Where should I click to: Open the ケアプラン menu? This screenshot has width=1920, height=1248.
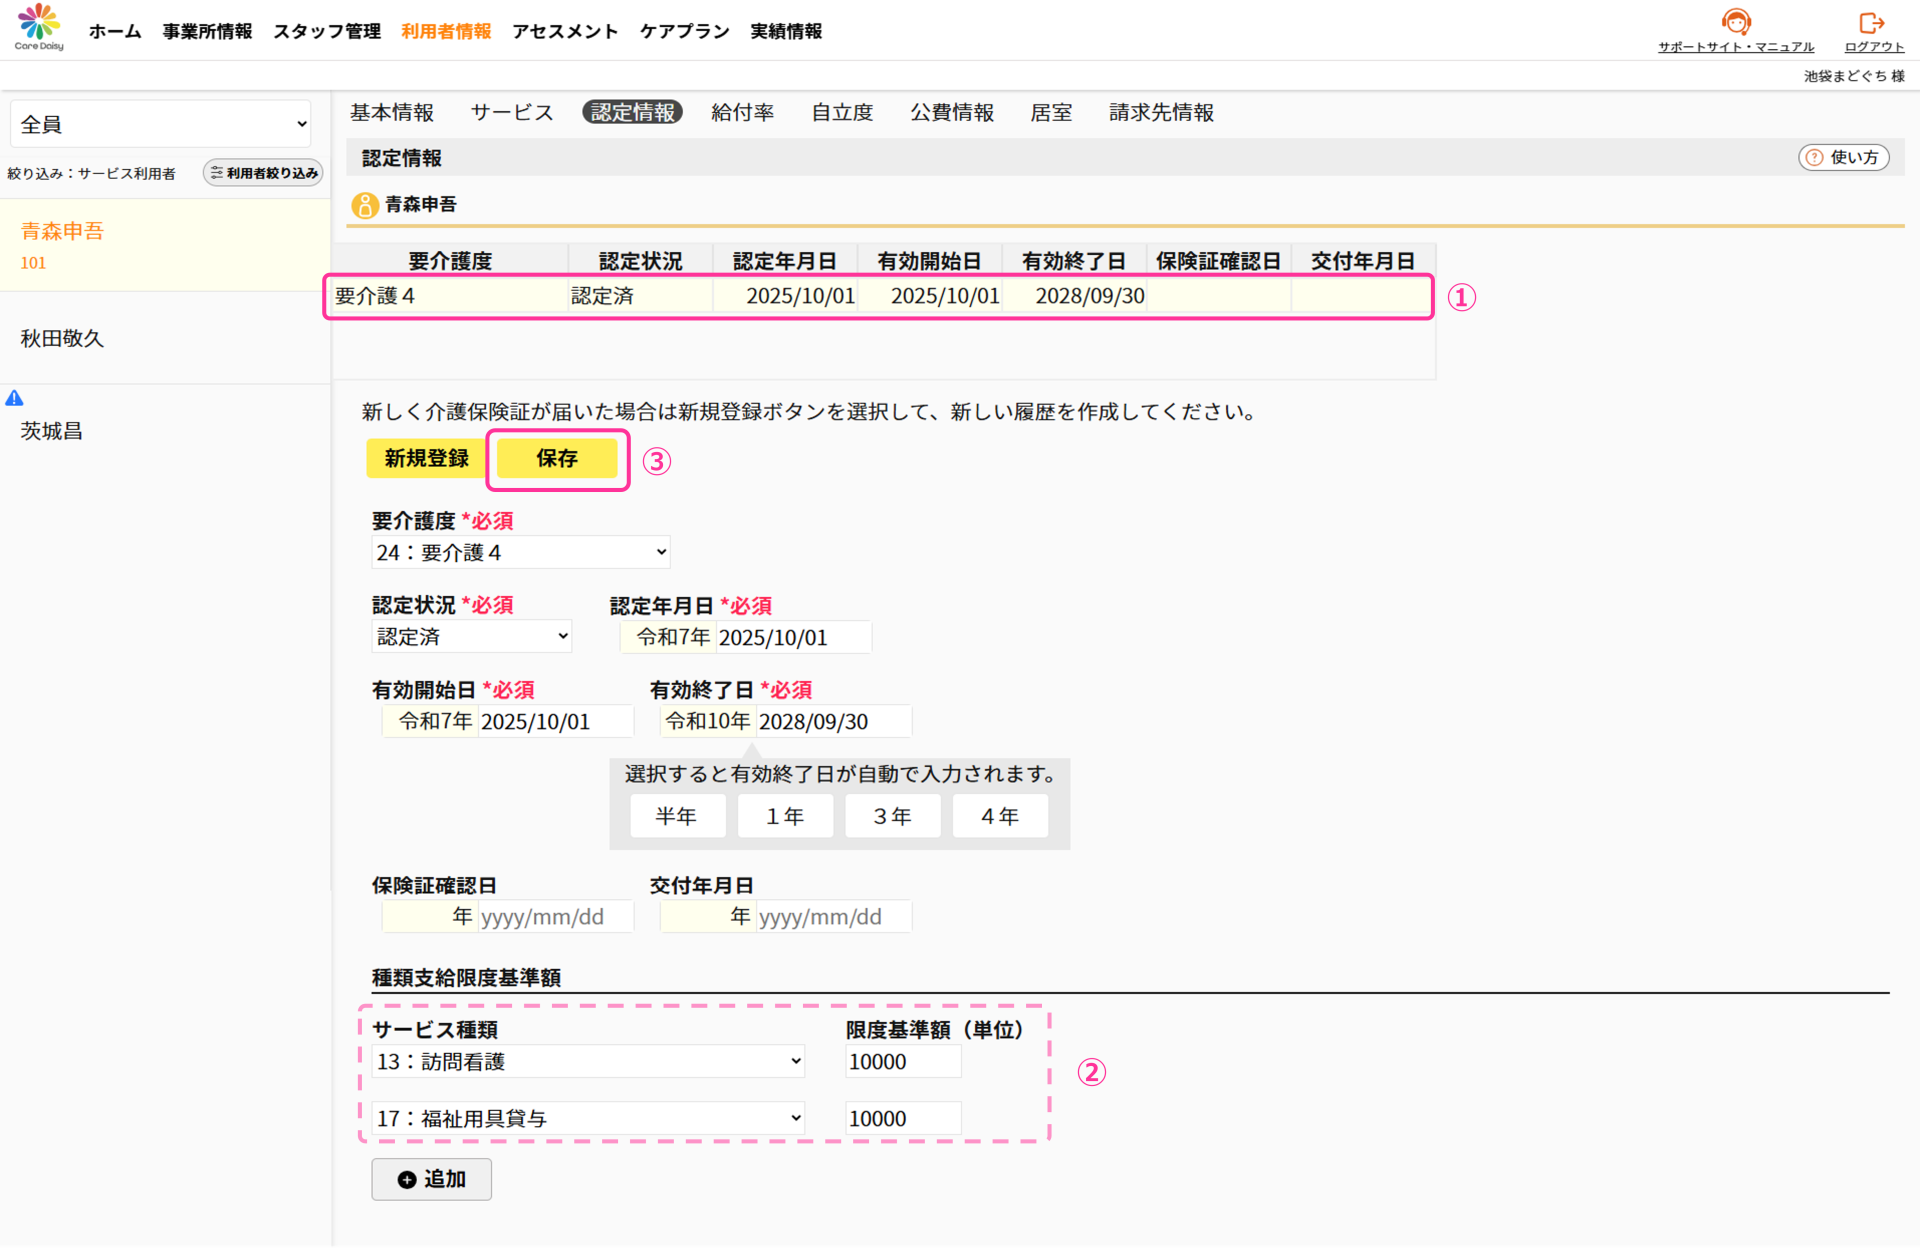coord(684,31)
